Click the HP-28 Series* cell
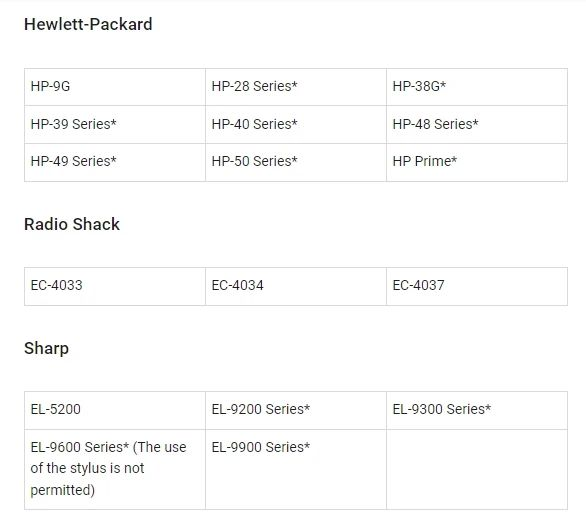This screenshot has height=526, width=586. 296,87
